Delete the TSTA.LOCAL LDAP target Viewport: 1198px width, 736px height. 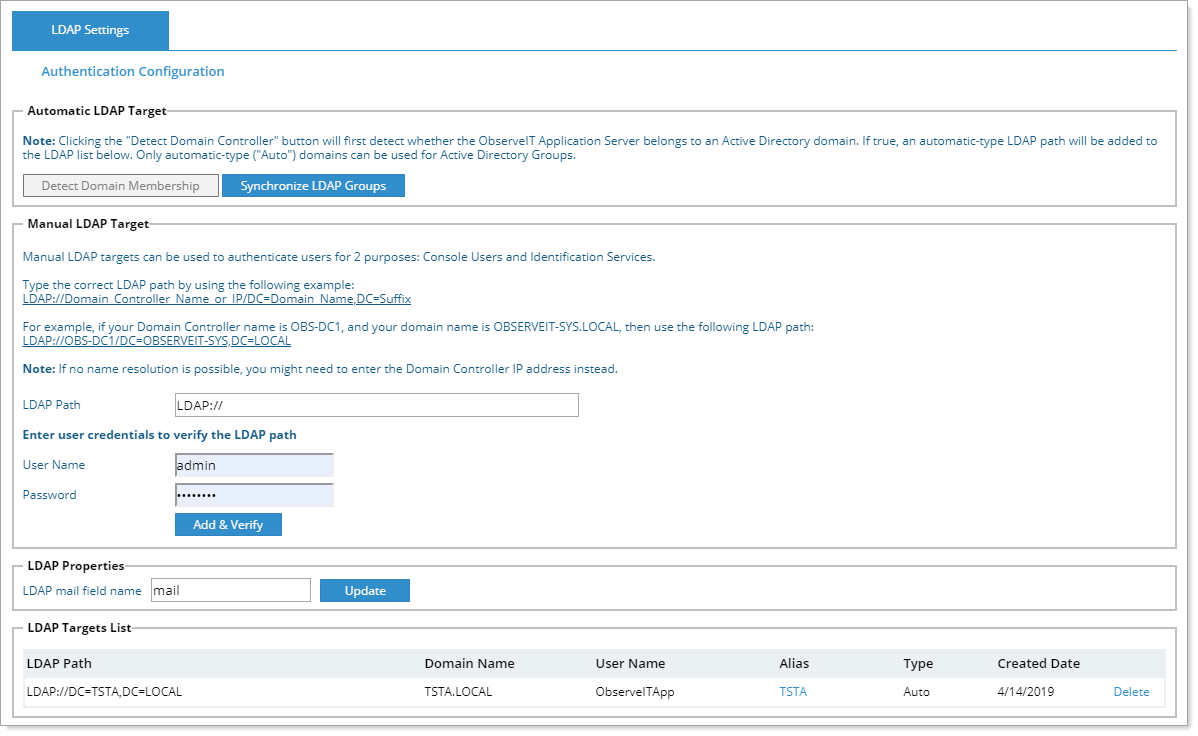click(x=1131, y=692)
